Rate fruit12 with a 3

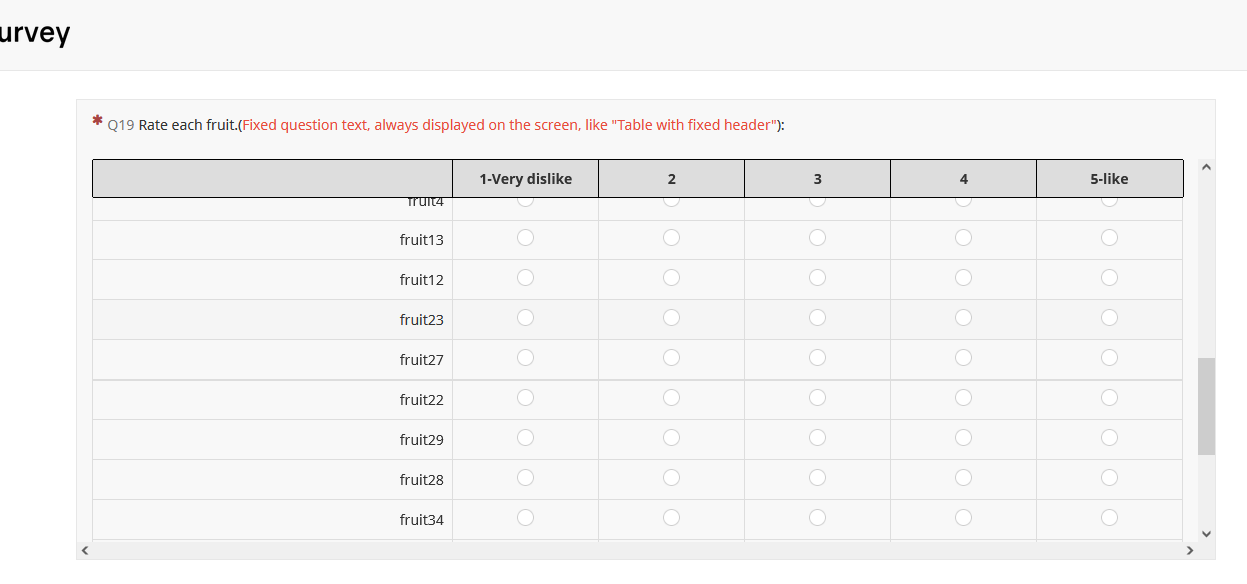coord(817,278)
